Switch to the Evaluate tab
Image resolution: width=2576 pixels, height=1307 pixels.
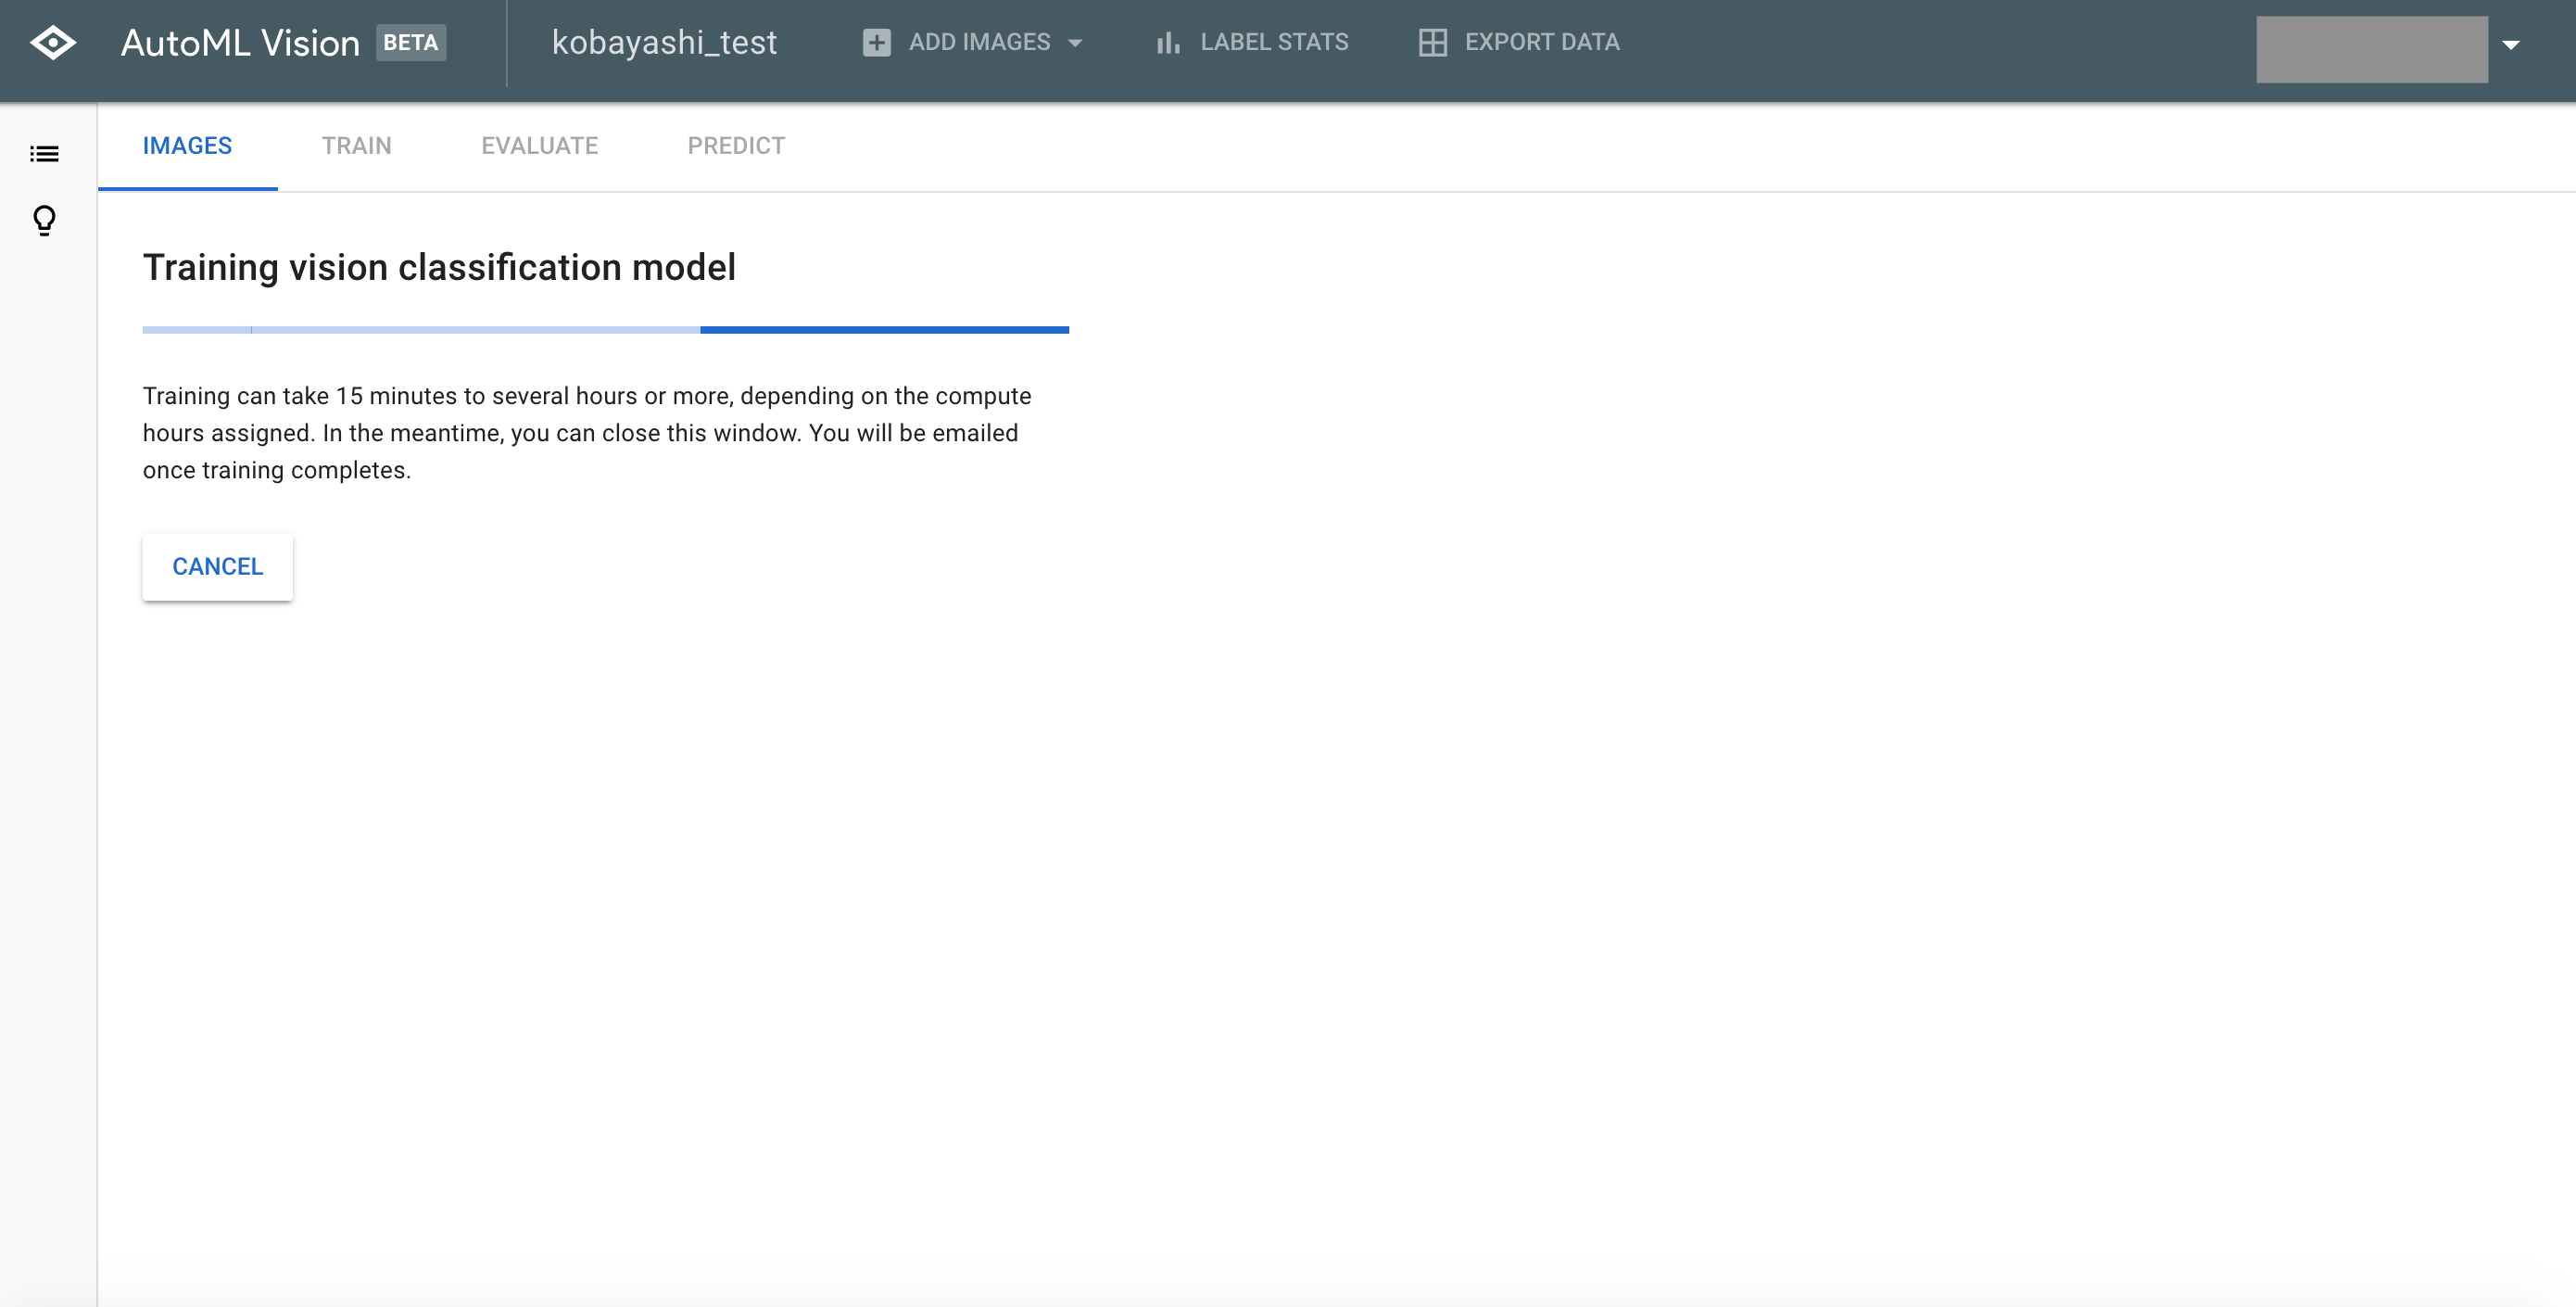pos(539,146)
